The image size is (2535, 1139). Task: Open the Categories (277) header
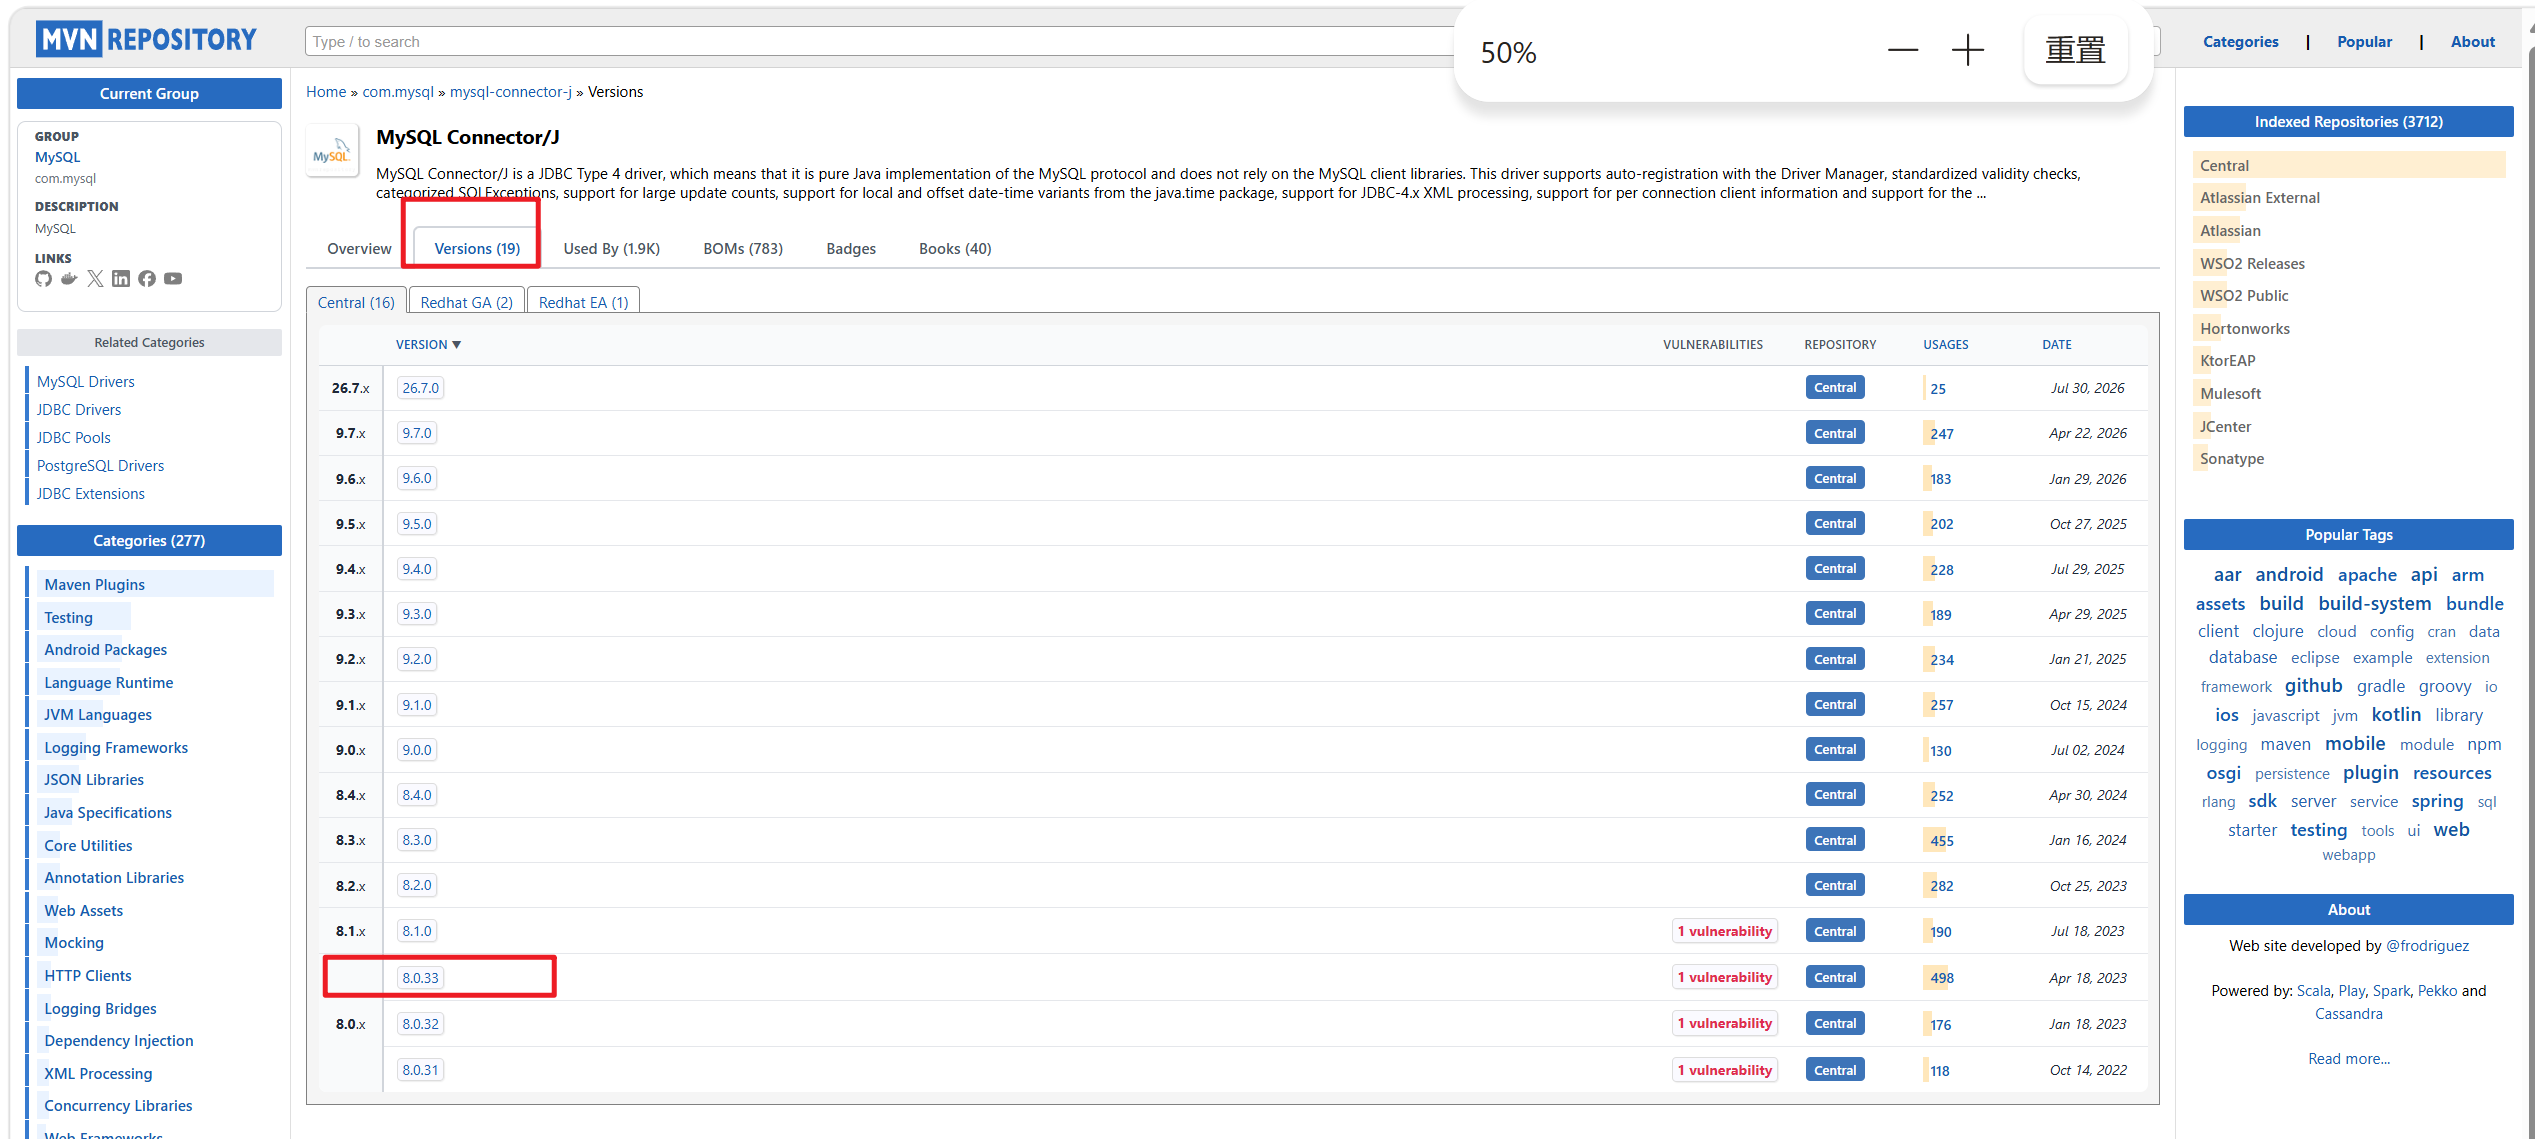coord(149,540)
